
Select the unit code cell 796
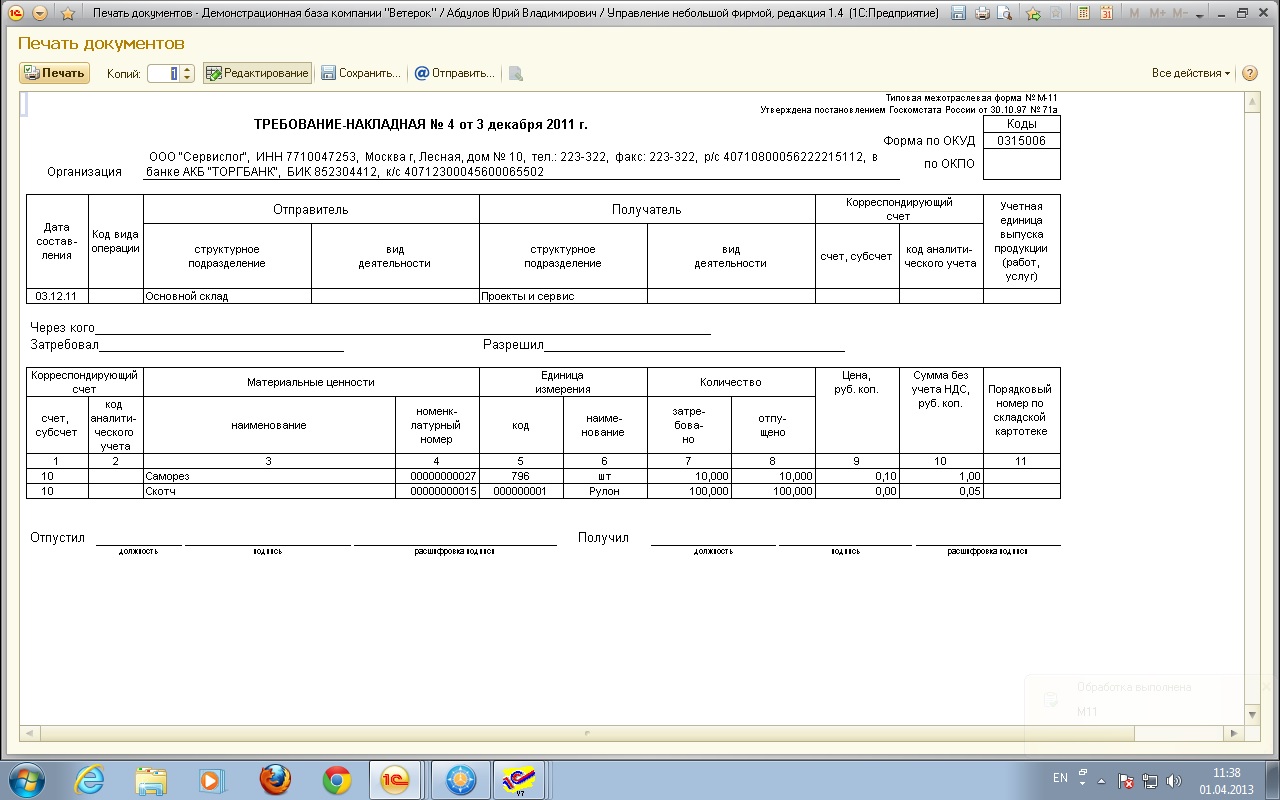(x=521, y=476)
